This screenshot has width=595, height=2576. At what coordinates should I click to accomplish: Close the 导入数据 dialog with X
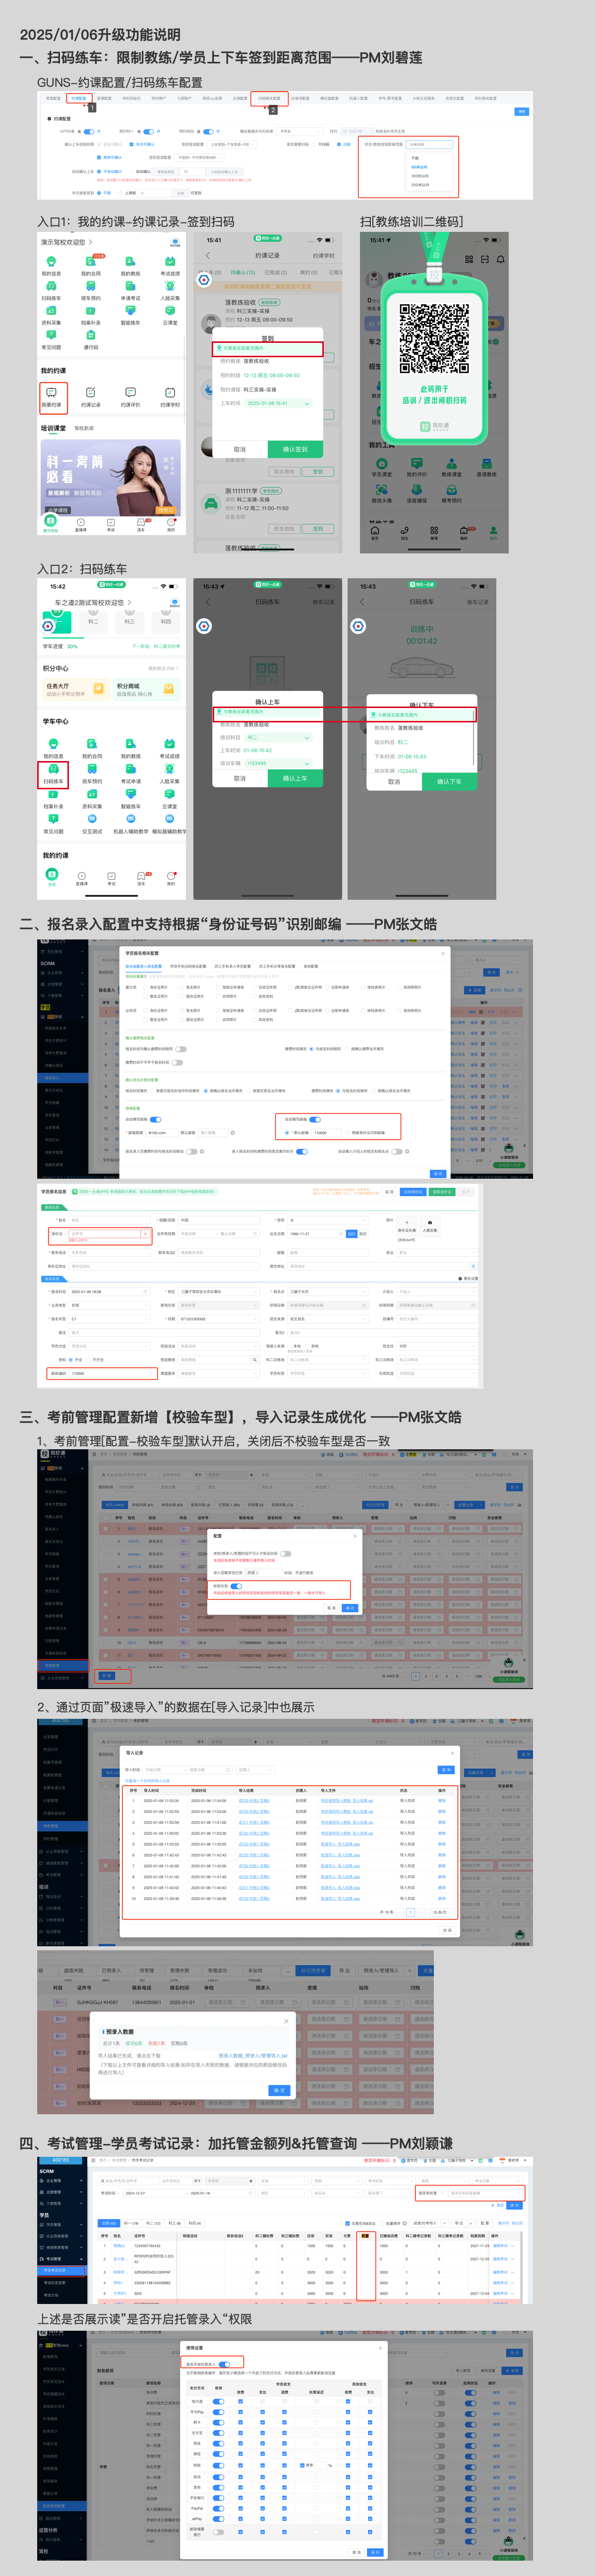tap(285, 2021)
